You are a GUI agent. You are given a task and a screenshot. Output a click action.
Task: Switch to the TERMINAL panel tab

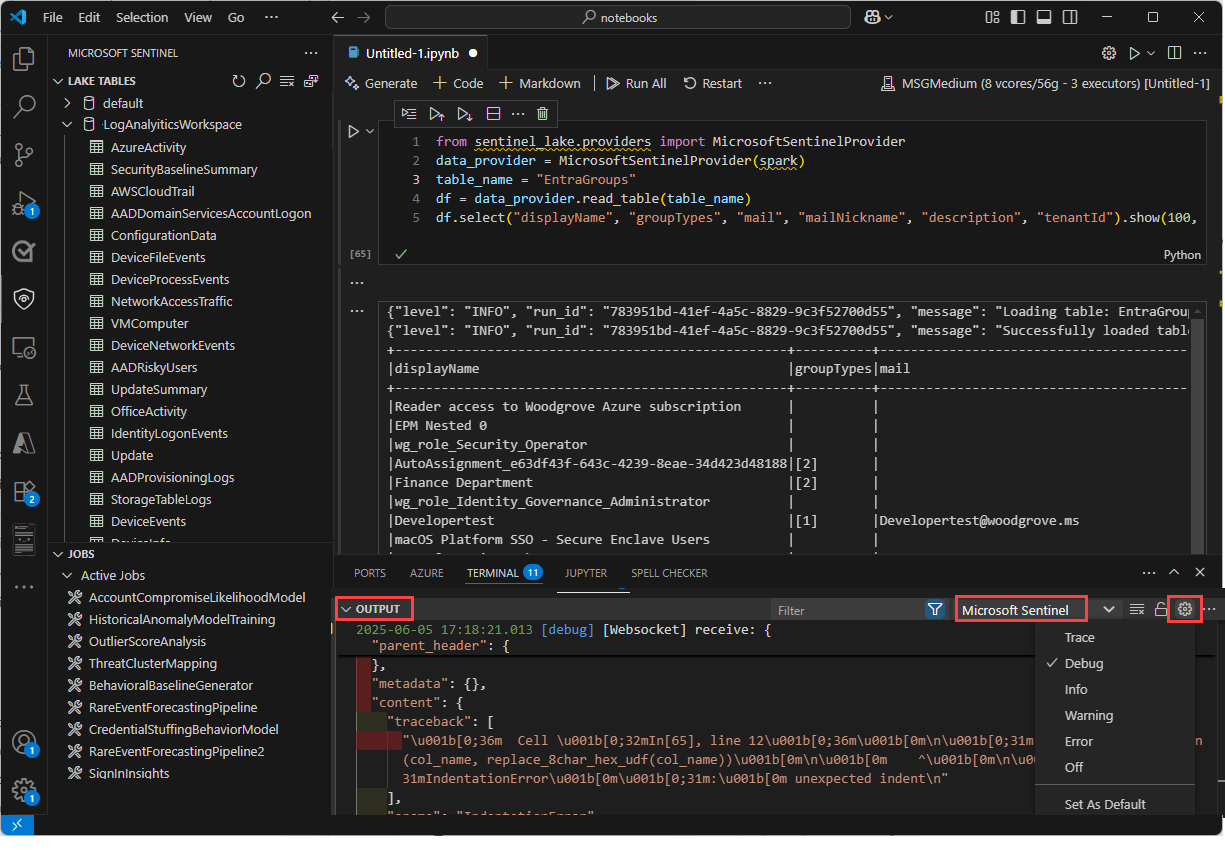(504, 573)
